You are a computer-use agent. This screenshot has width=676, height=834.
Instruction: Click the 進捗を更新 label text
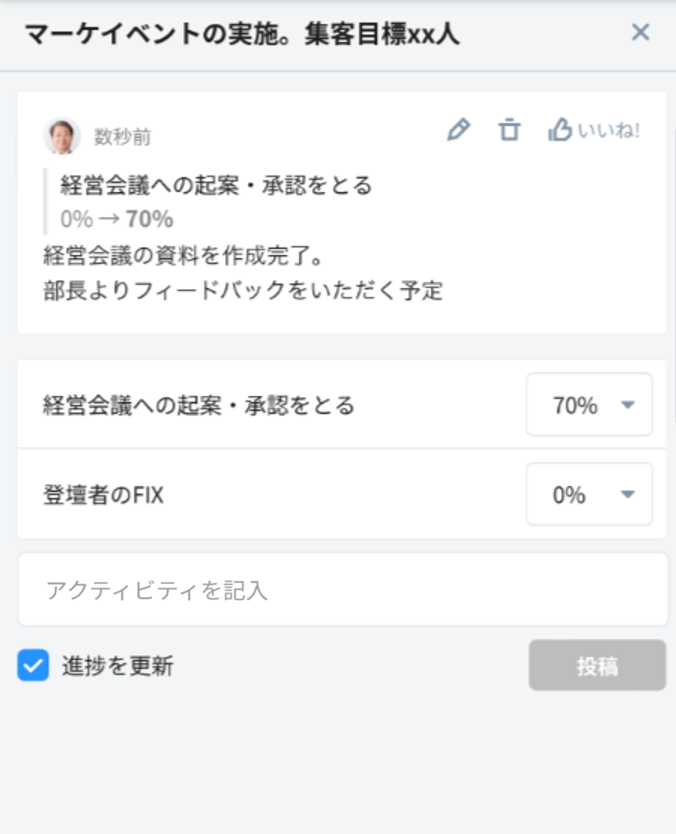[117, 667]
